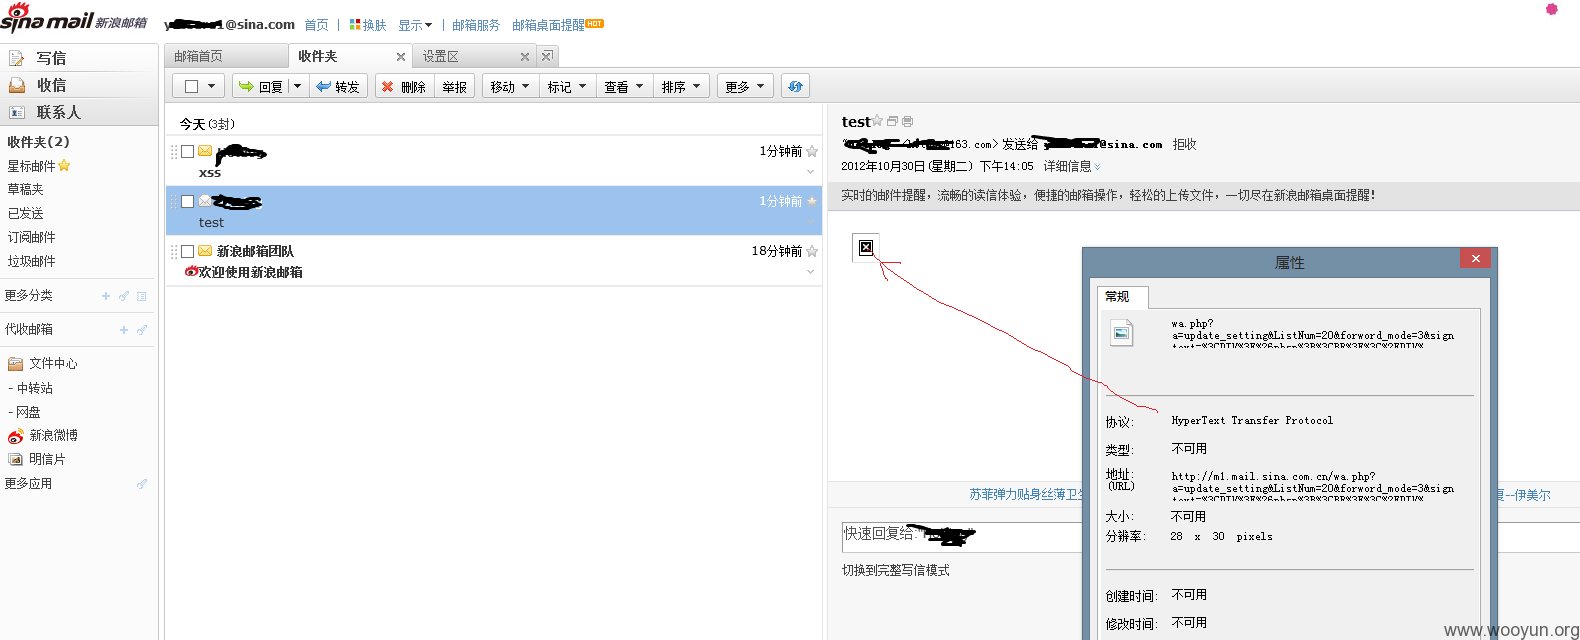This screenshot has height=640, width=1580.
Task: Click the 删除 delete button
Action: 404,87
